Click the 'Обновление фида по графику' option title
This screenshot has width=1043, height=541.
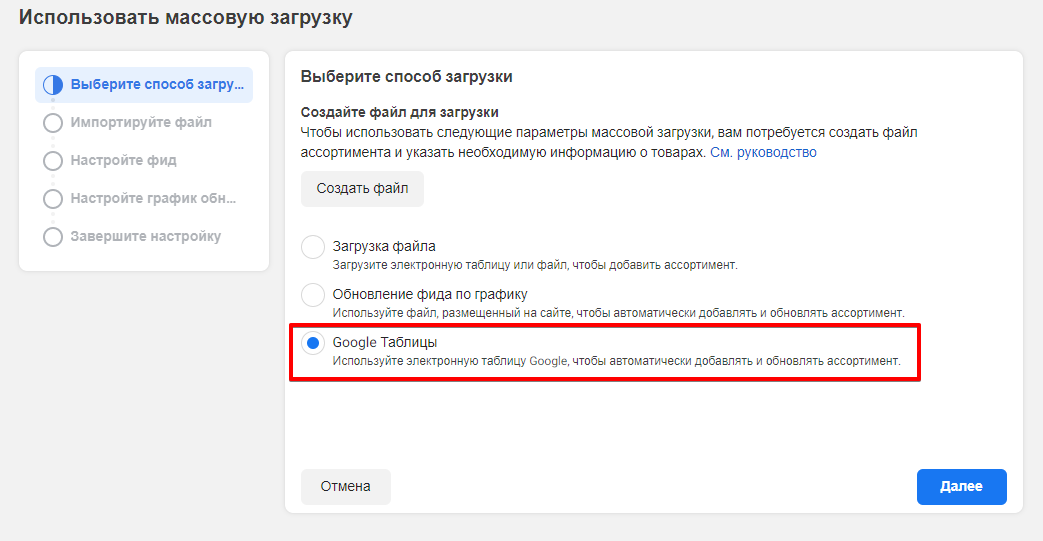pyautogui.click(x=430, y=294)
